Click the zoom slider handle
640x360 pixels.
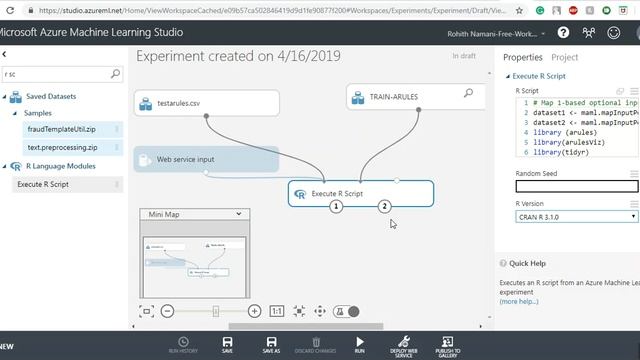pyautogui.click(x=216, y=311)
